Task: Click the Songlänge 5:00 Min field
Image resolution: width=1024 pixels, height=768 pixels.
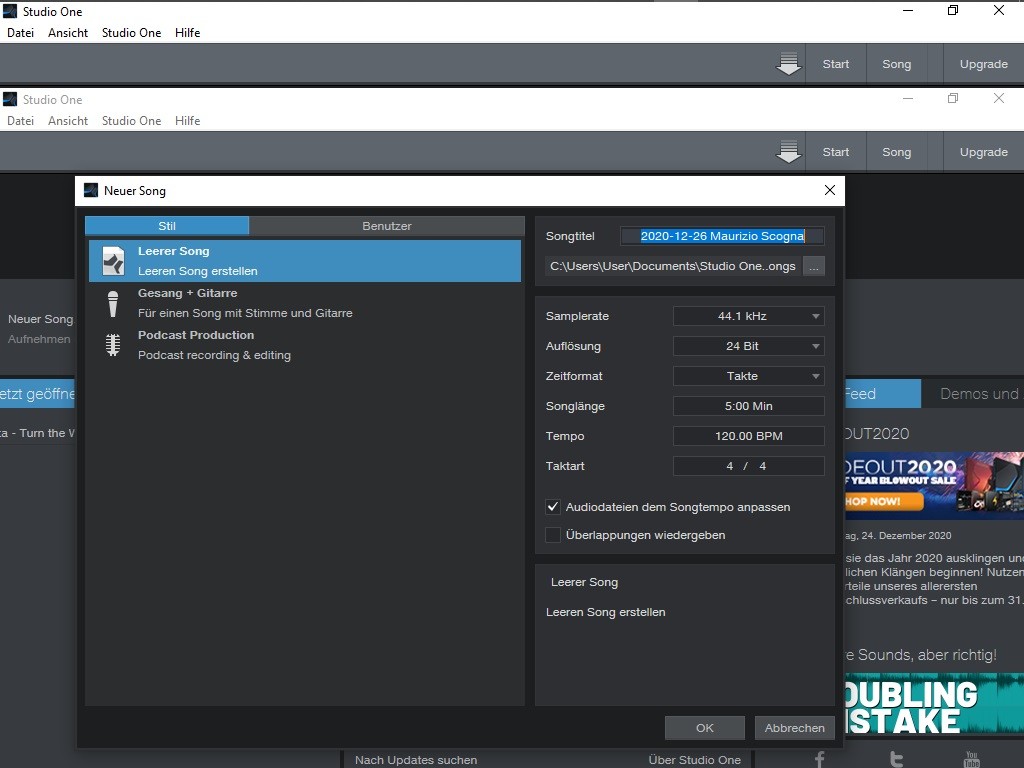Action: click(x=748, y=406)
